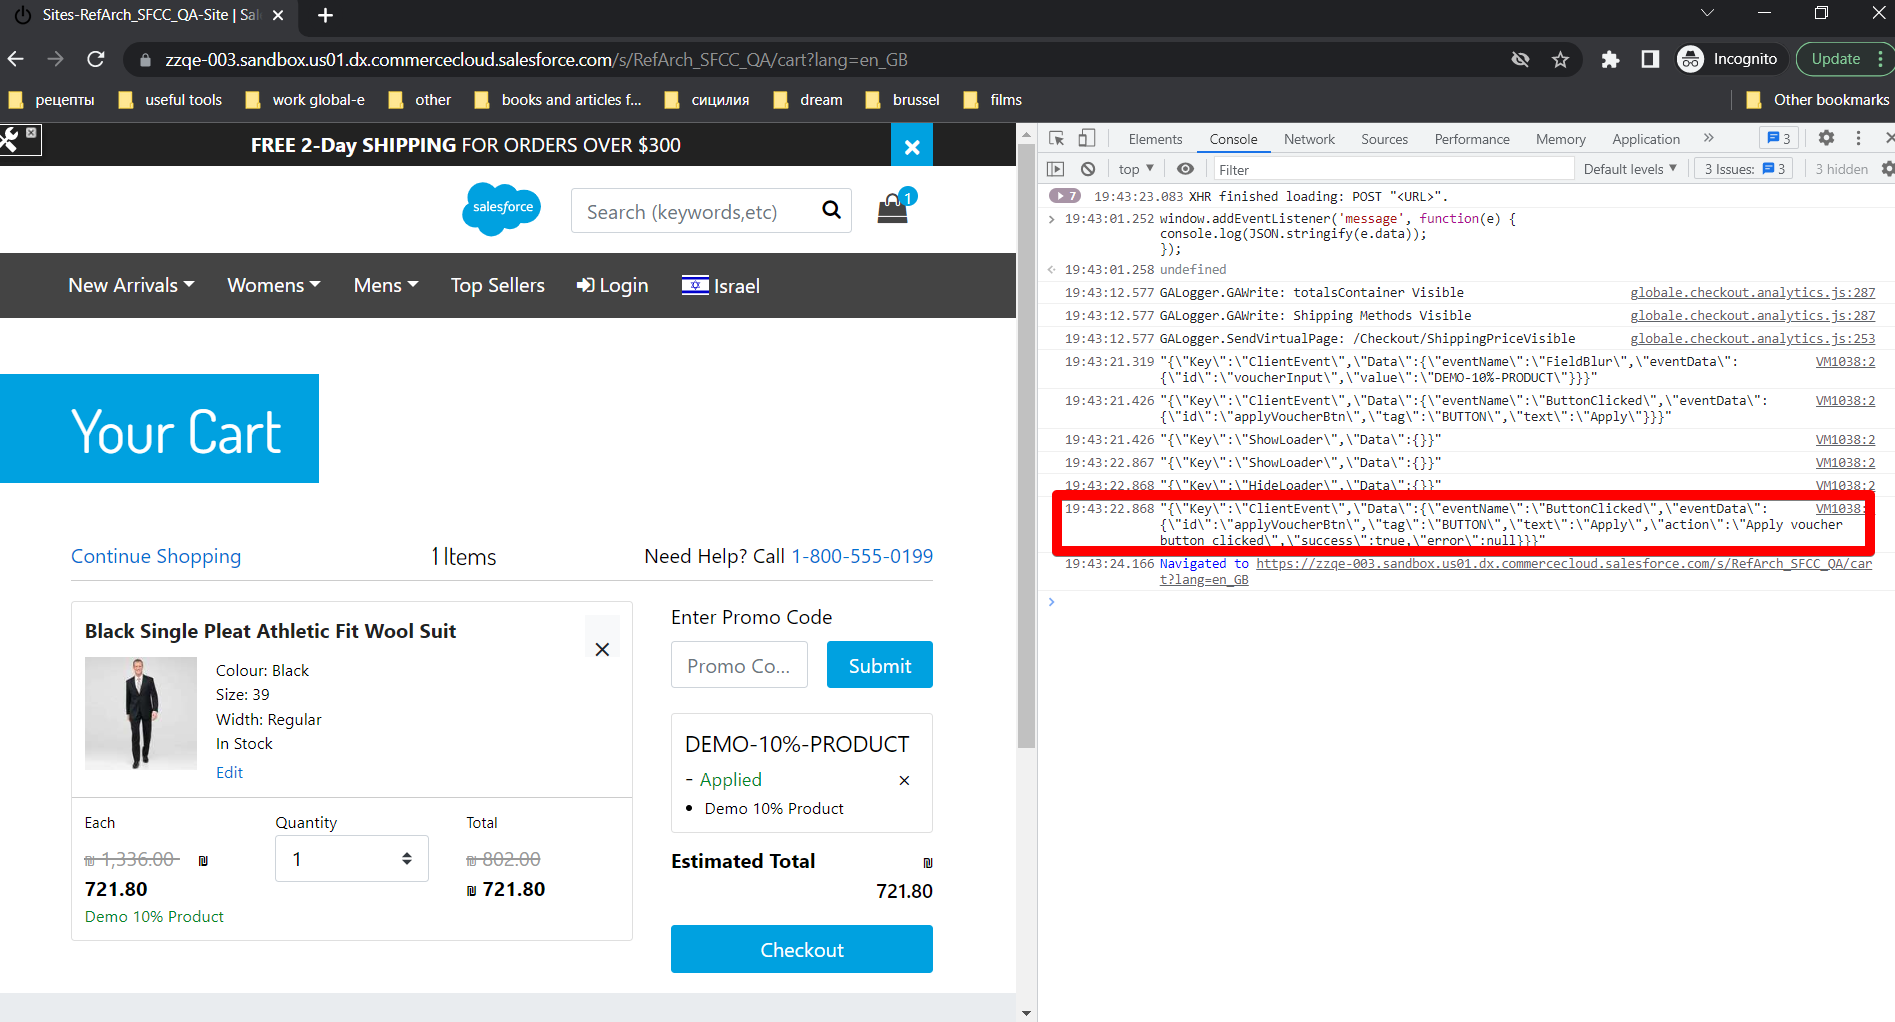This screenshot has height=1022, width=1895.
Task: Open the side panel icon in browser toolbar
Action: pos(1650,59)
